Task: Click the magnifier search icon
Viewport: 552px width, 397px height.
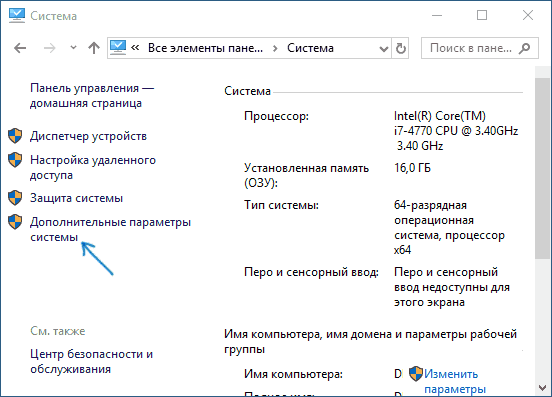Action: tap(524, 48)
